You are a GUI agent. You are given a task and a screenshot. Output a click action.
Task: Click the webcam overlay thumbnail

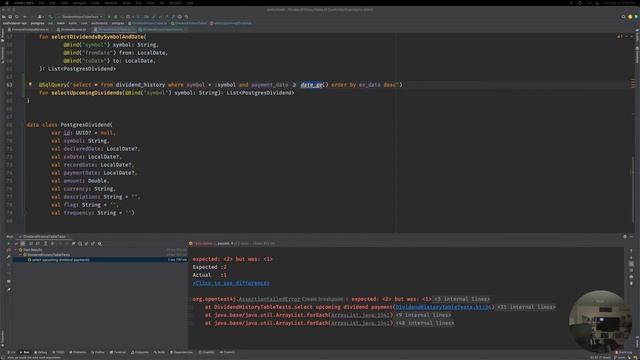(599, 321)
